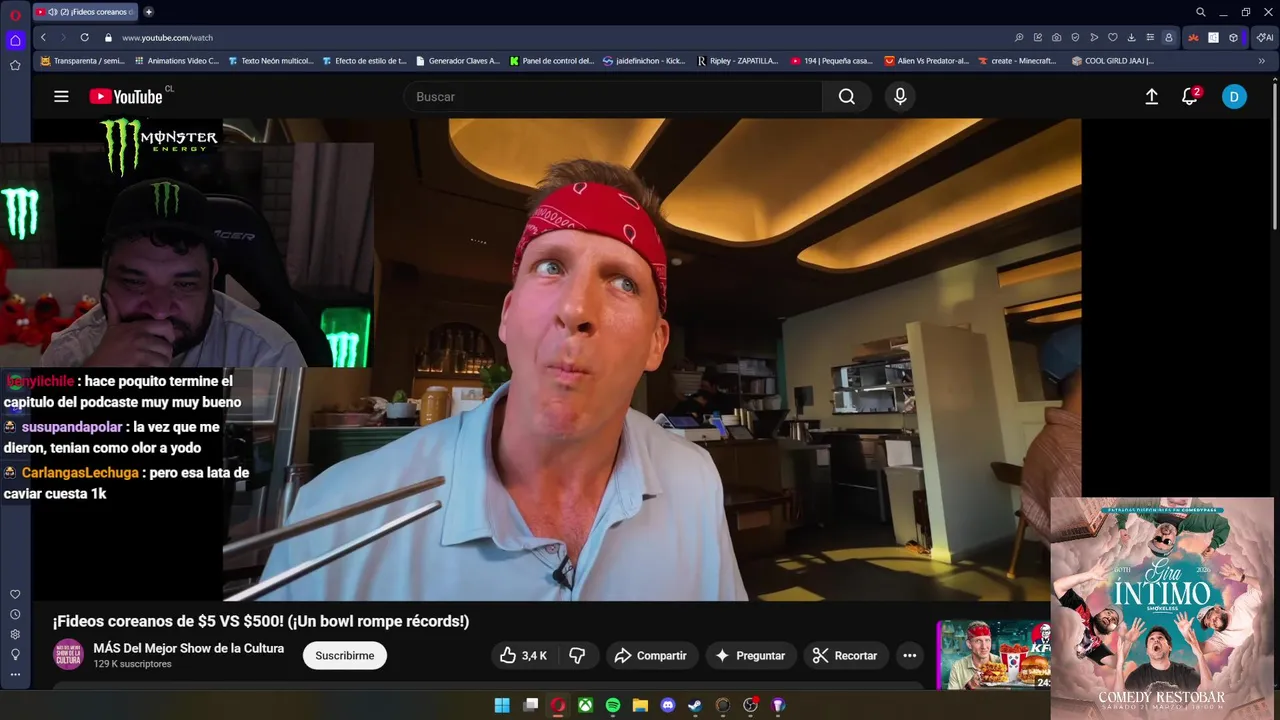Image resolution: width=1280 pixels, height=720 pixels.
Task: Open the Preguntar AI button
Action: (x=750, y=656)
